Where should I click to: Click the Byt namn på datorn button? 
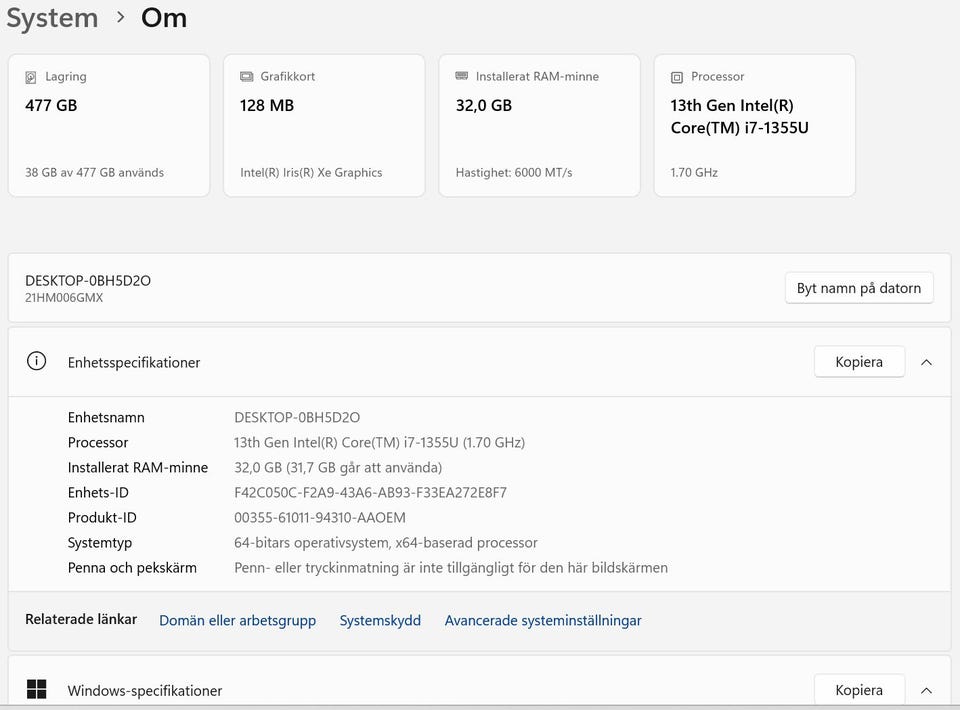pyautogui.click(x=859, y=288)
